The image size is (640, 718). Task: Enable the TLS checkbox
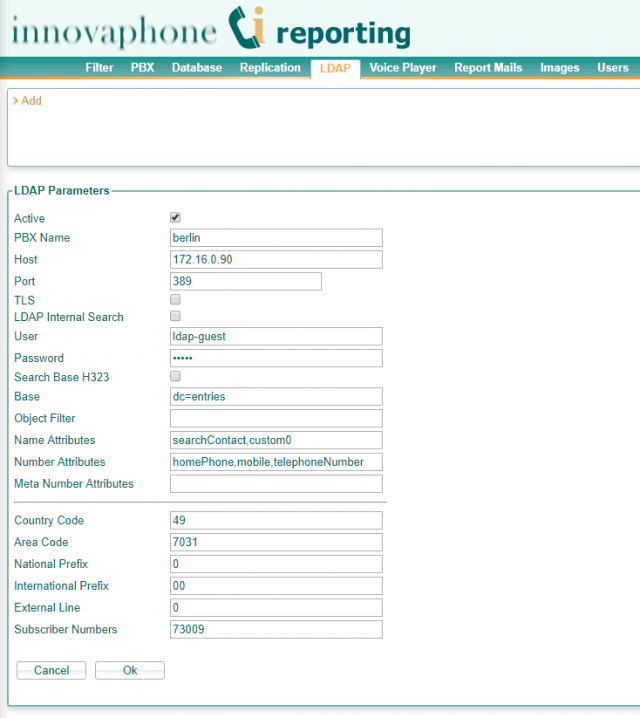click(175, 299)
